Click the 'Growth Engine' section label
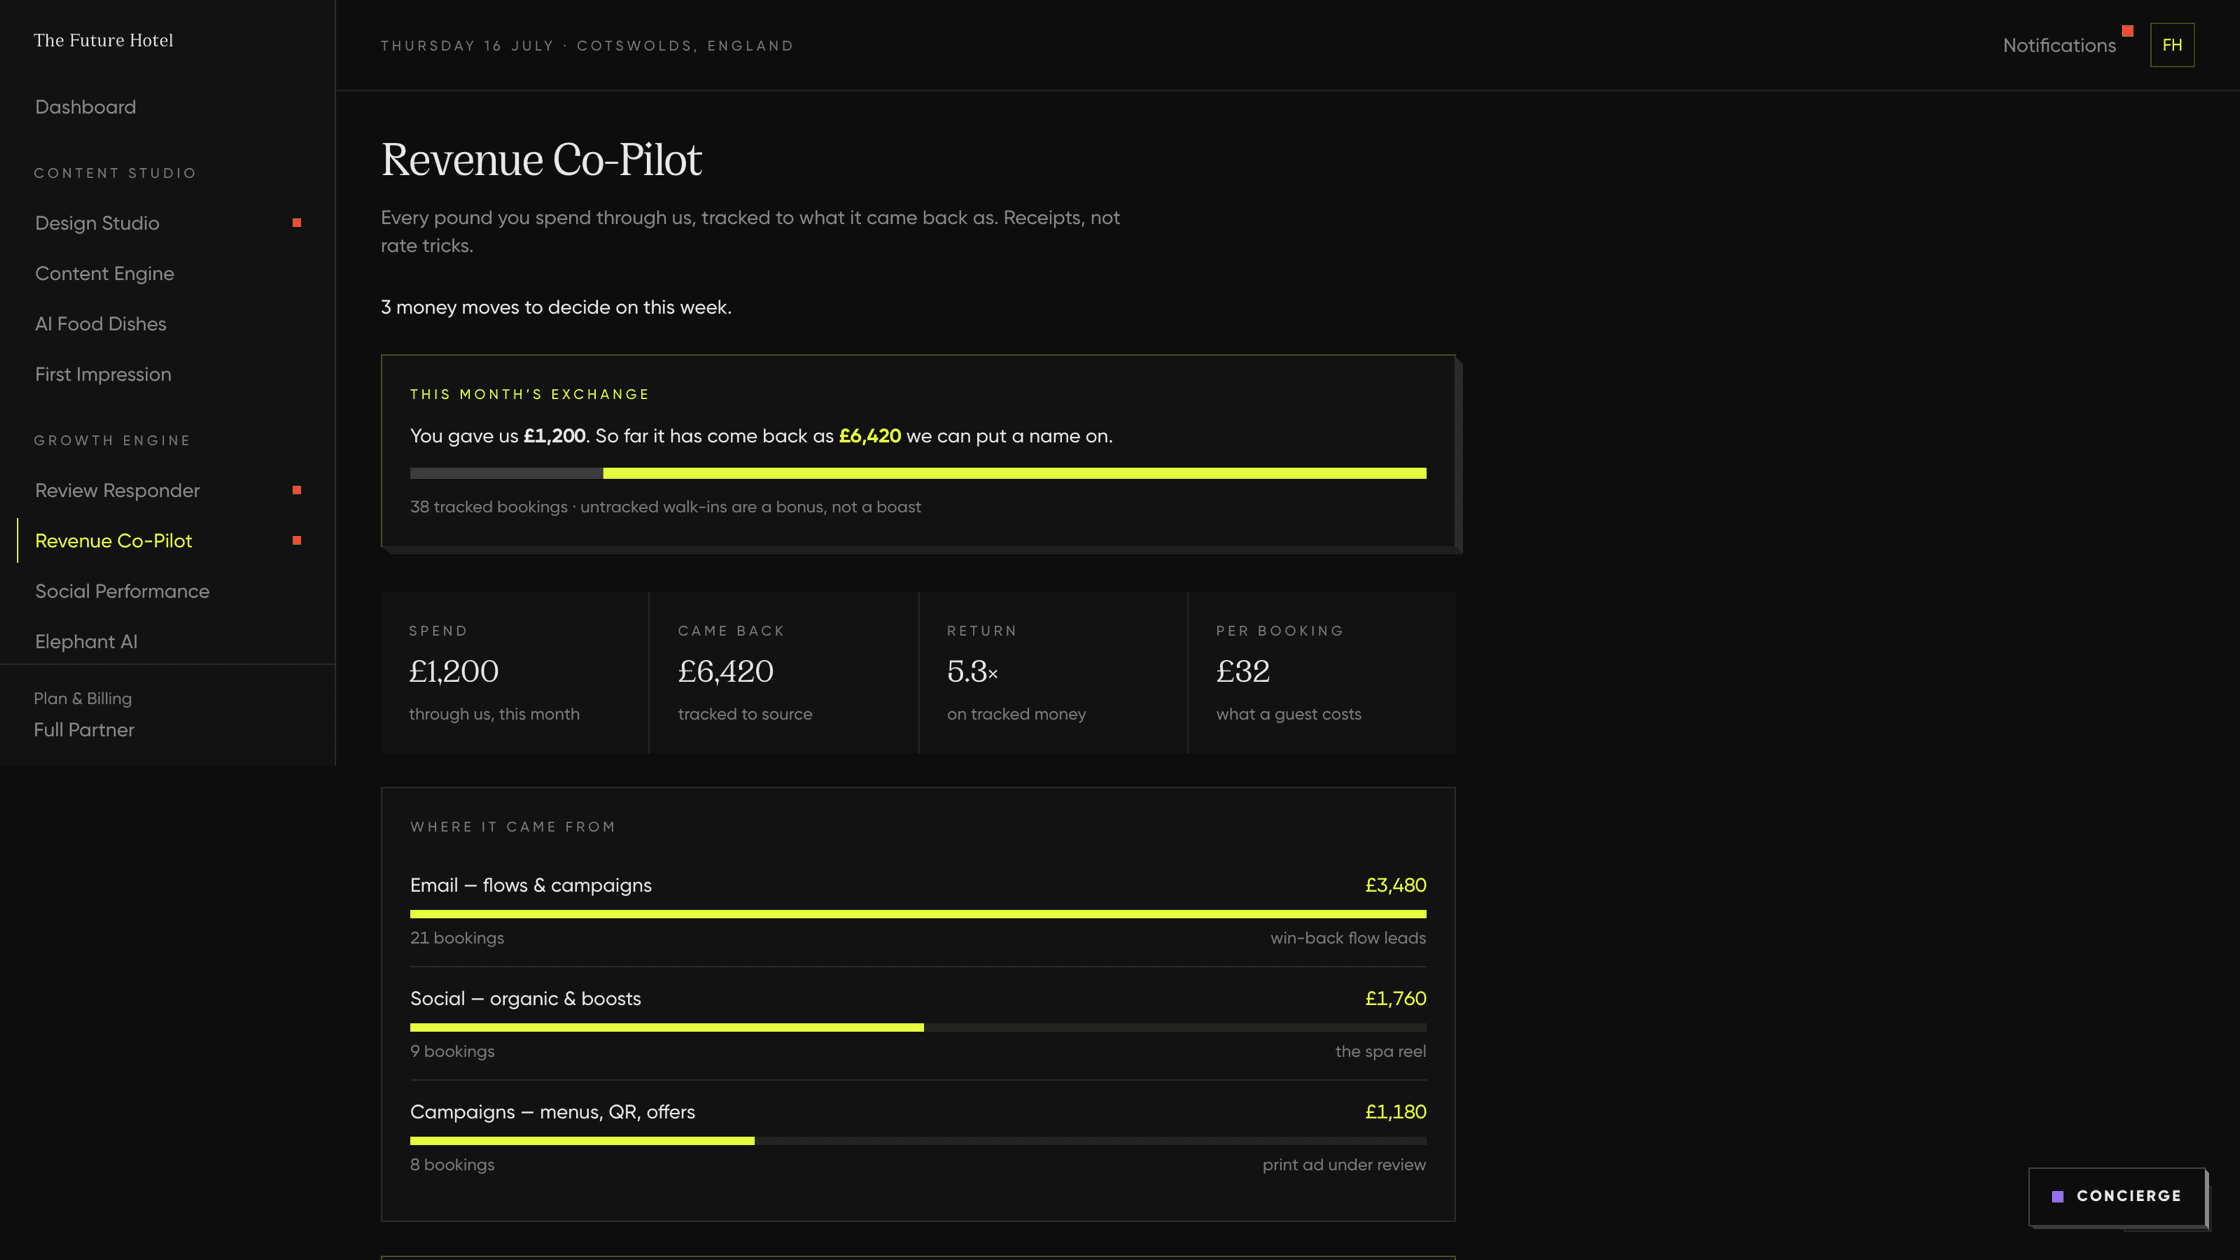Viewport: 2240px width, 1260px height. click(x=112, y=440)
